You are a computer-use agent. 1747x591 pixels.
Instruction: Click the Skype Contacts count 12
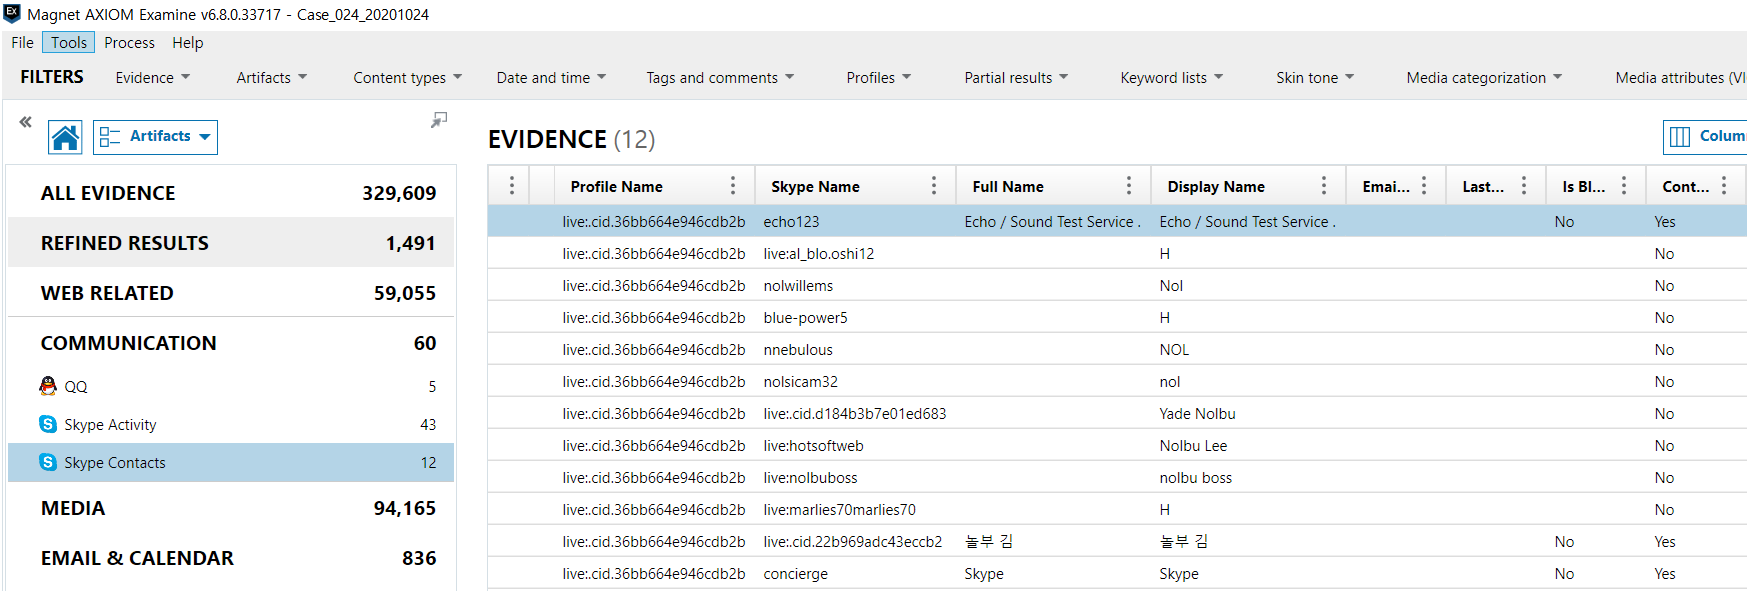point(428,463)
